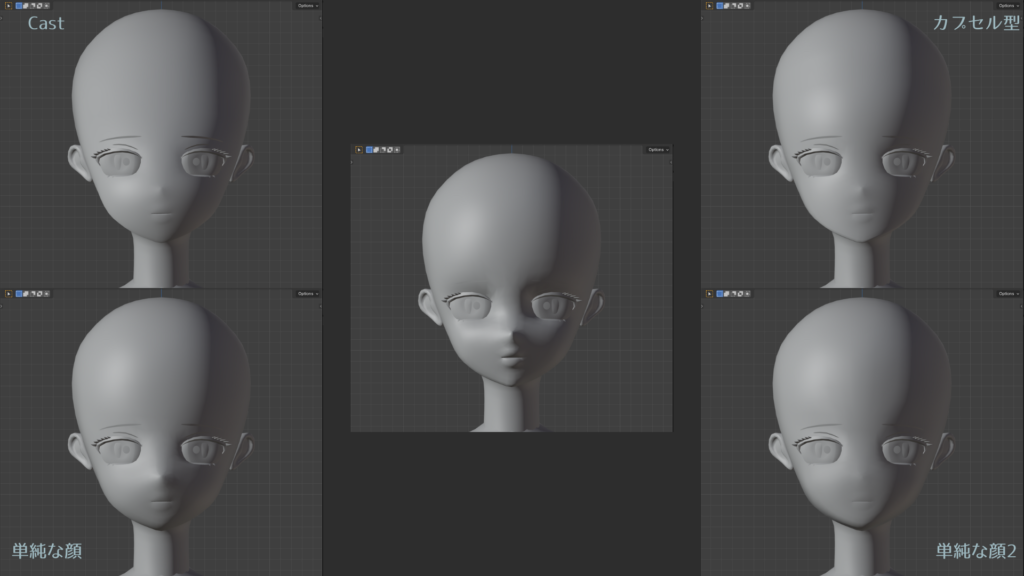The image size is (1024, 576).
Task: Open the editor type selector of the 単純な顔 viewport
Action: [9, 293]
